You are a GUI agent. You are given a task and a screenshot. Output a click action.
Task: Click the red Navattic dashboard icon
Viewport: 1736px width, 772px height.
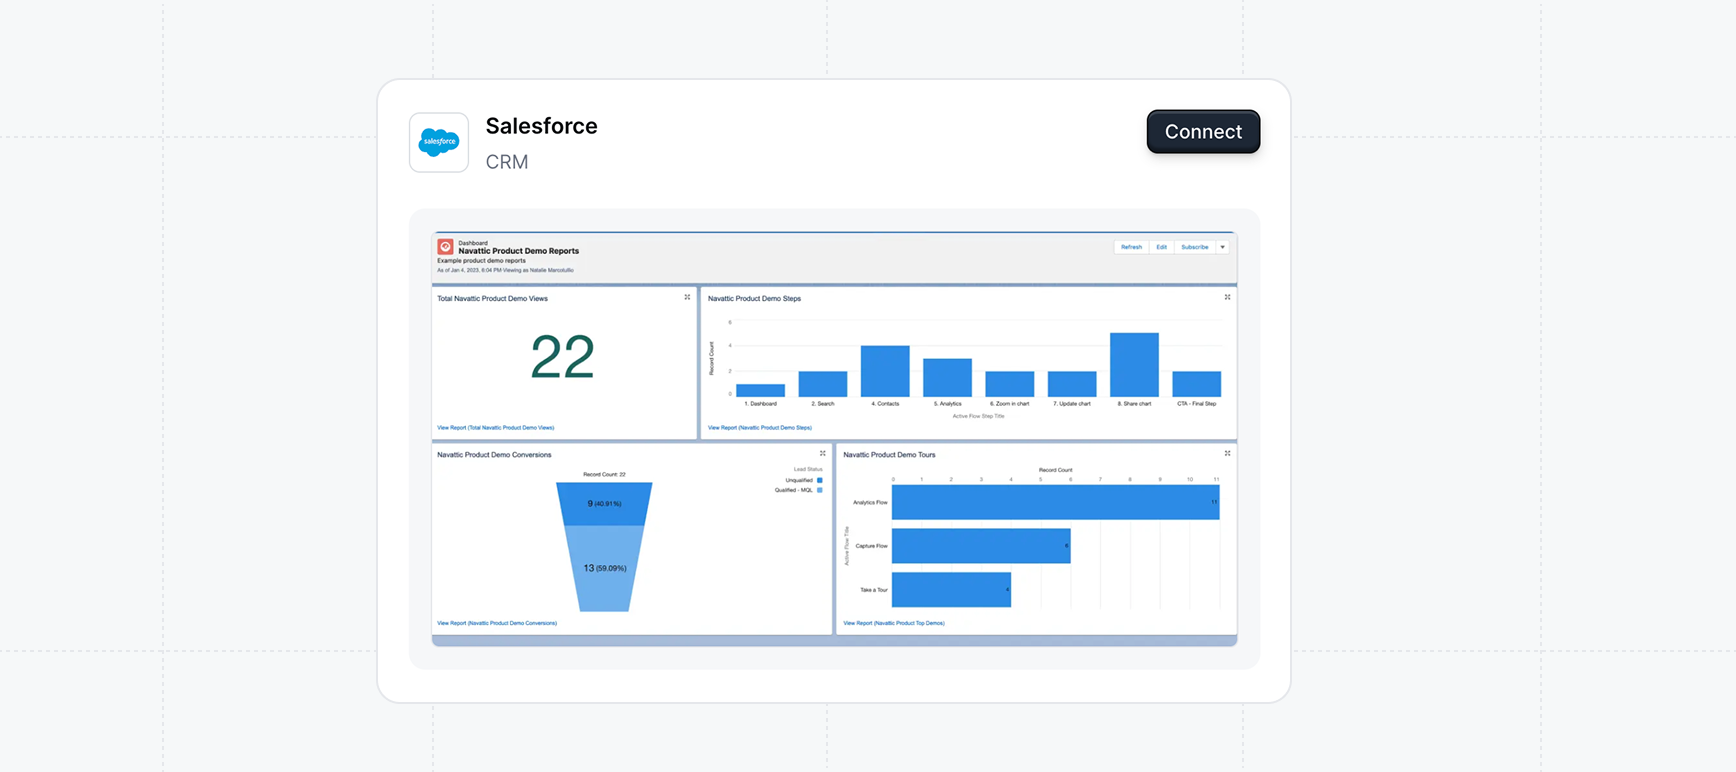coord(446,246)
